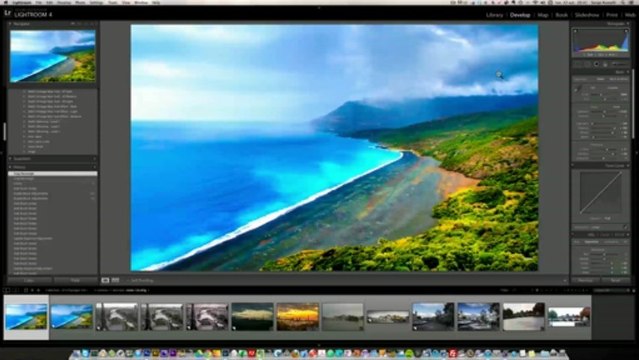Select the Adjustment Brush tool
The height and width of the screenshot is (360, 639).
click(x=619, y=64)
